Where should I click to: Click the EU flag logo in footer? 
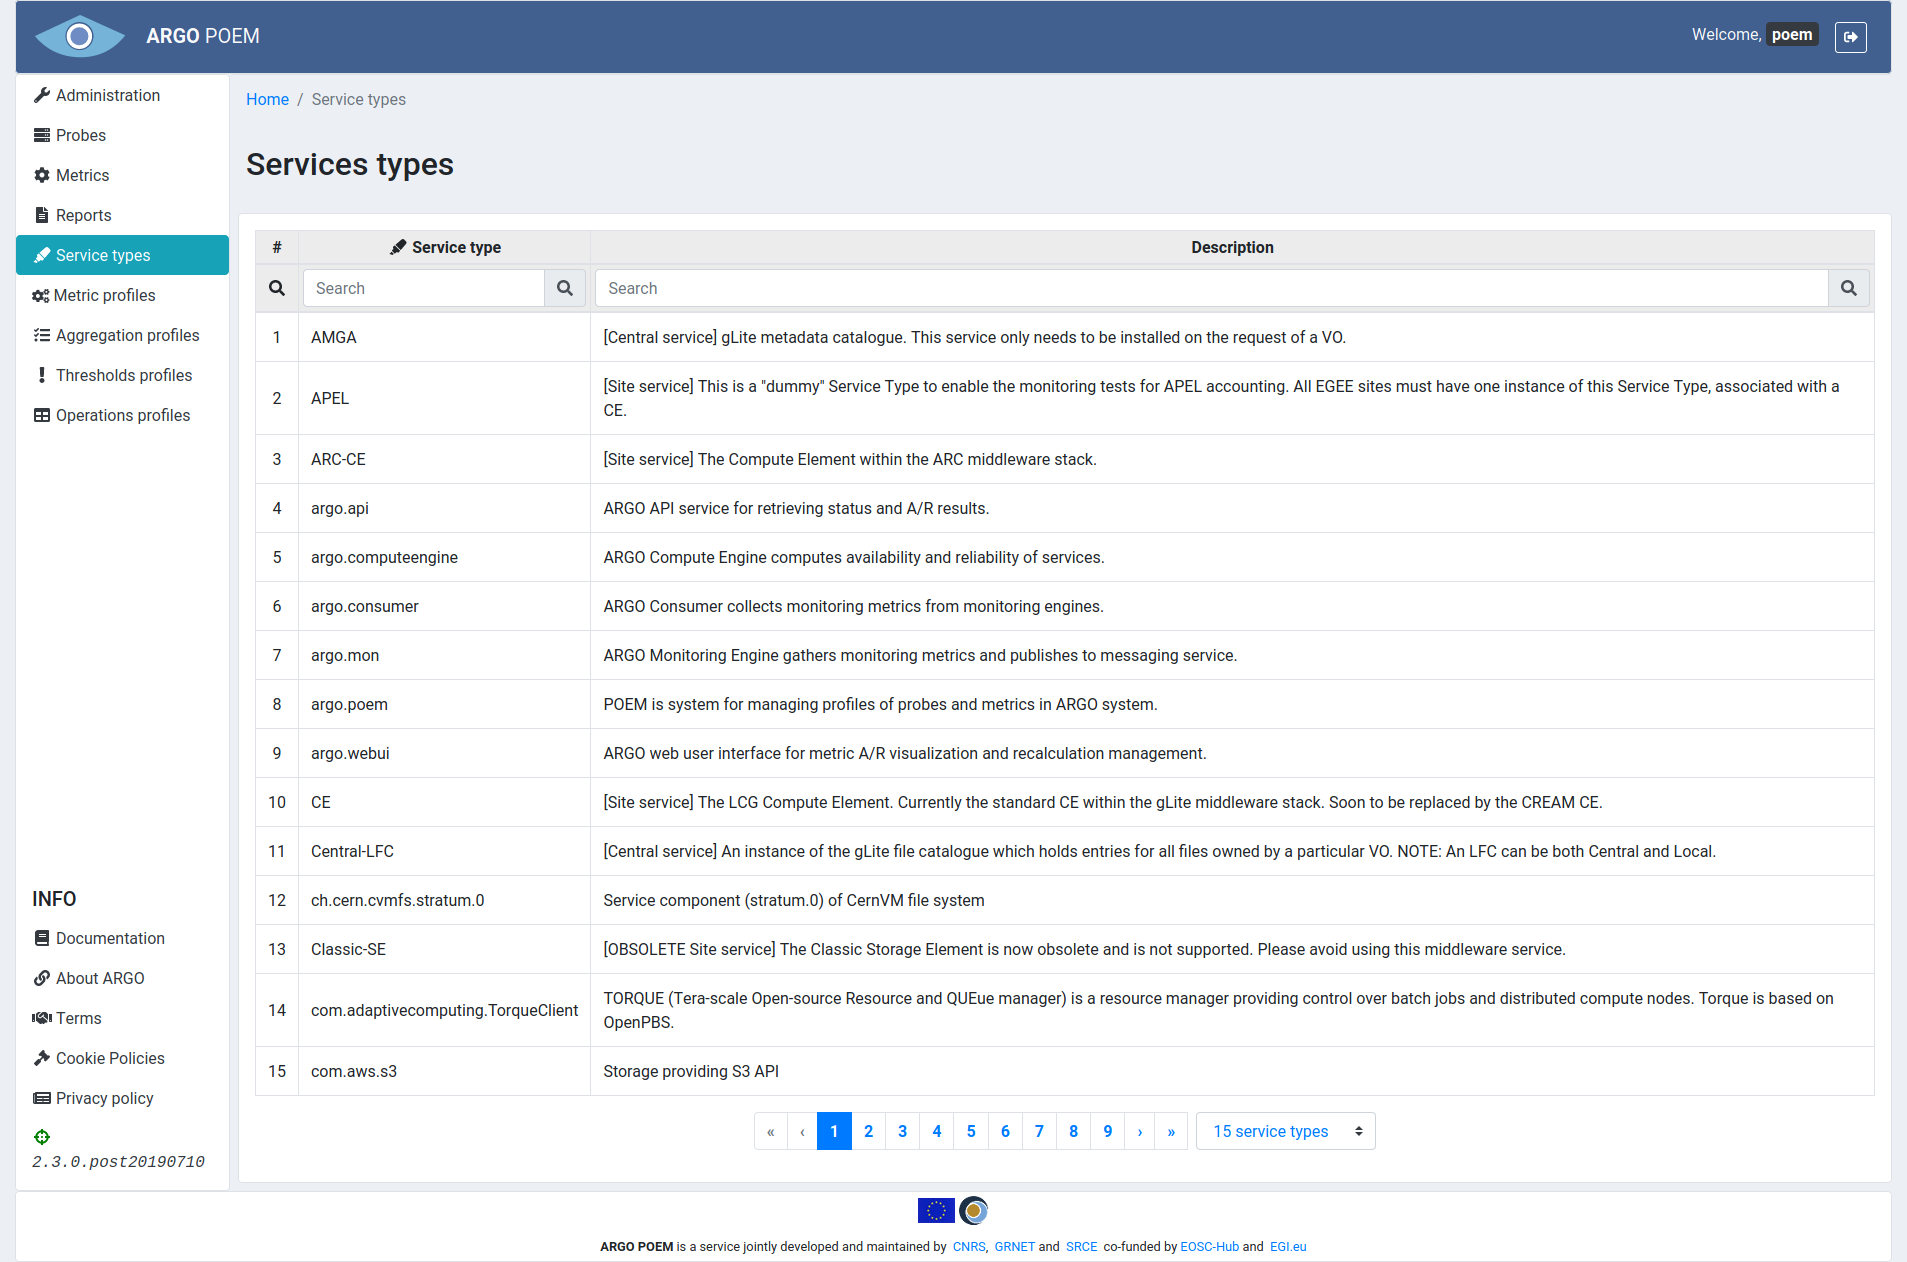[936, 1211]
